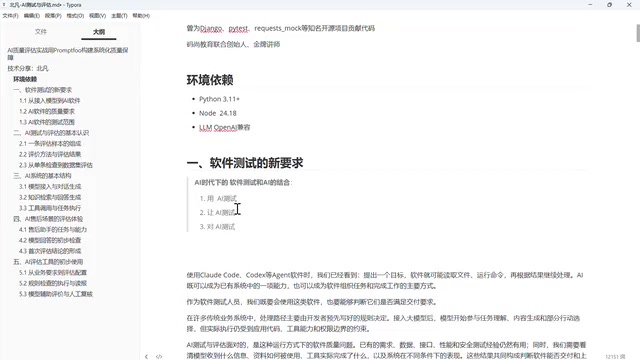Viewport: 640px width, 360px height.
Task: Click the vertical scrollbar thumb
Action: [638, 33]
